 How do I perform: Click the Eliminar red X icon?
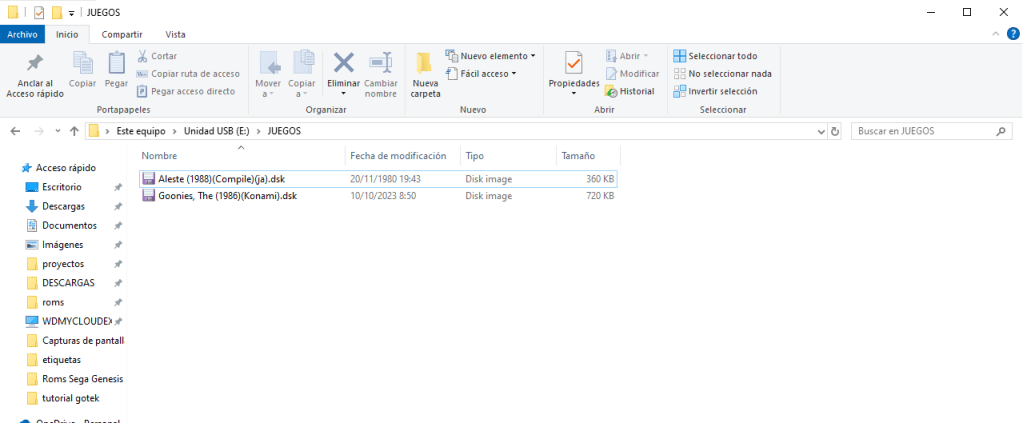click(x=343, y=64)
